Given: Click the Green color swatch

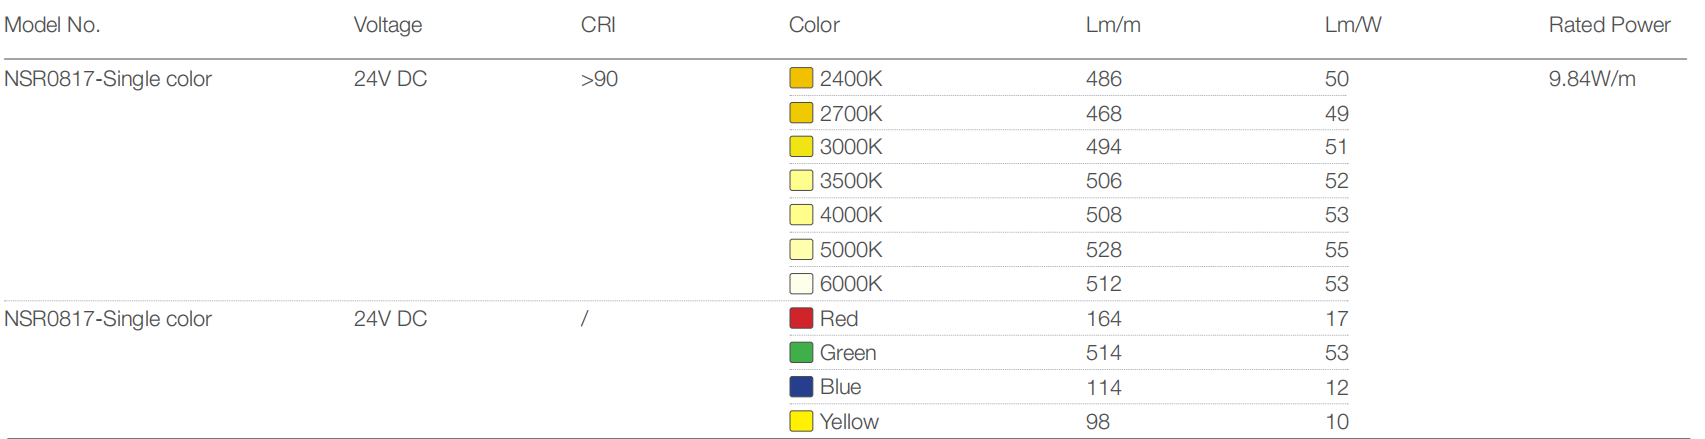Looking at the screenshot, I should (801, 352).
